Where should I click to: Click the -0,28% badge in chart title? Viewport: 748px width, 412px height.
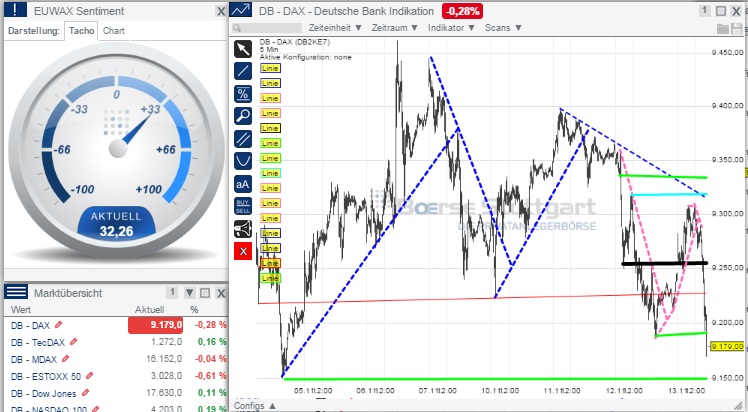pos(462,11)
